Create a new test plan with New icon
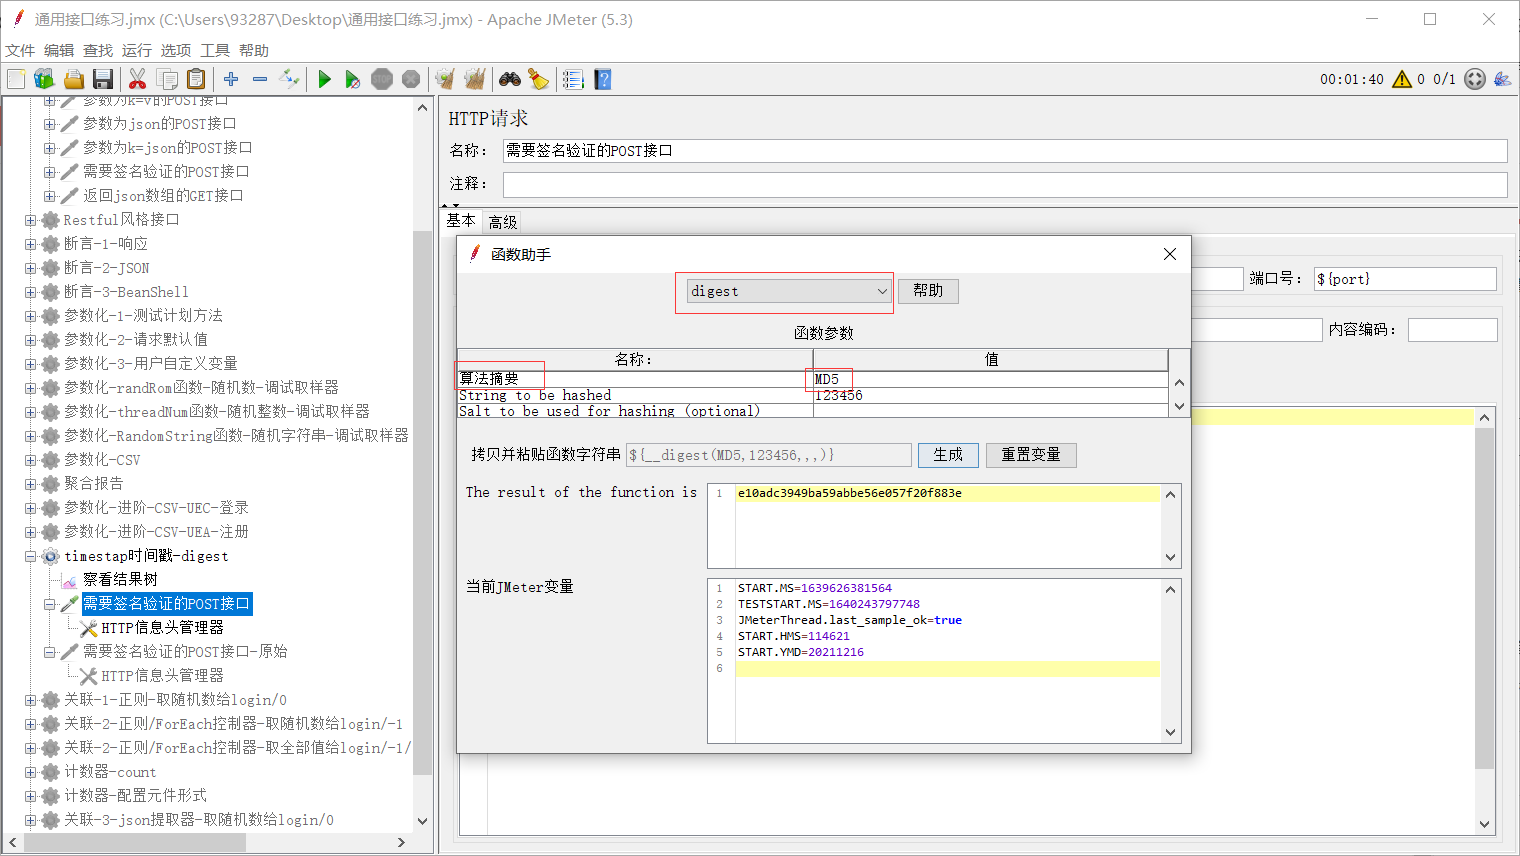1520x856 pixels. pyautogui.click(x=16, y=79)
